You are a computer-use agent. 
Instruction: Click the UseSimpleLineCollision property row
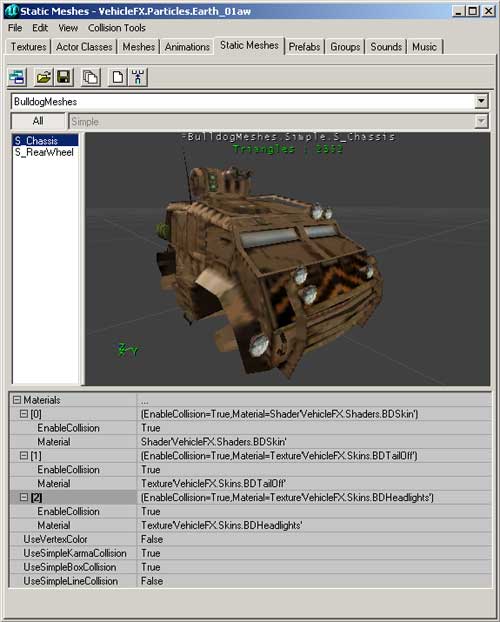tap(250, 581)
